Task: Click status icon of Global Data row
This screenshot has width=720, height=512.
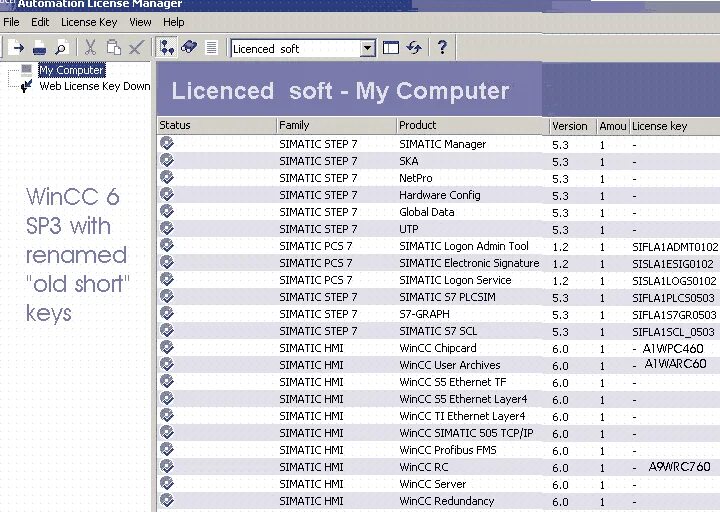Action: (x=167, y=211)
